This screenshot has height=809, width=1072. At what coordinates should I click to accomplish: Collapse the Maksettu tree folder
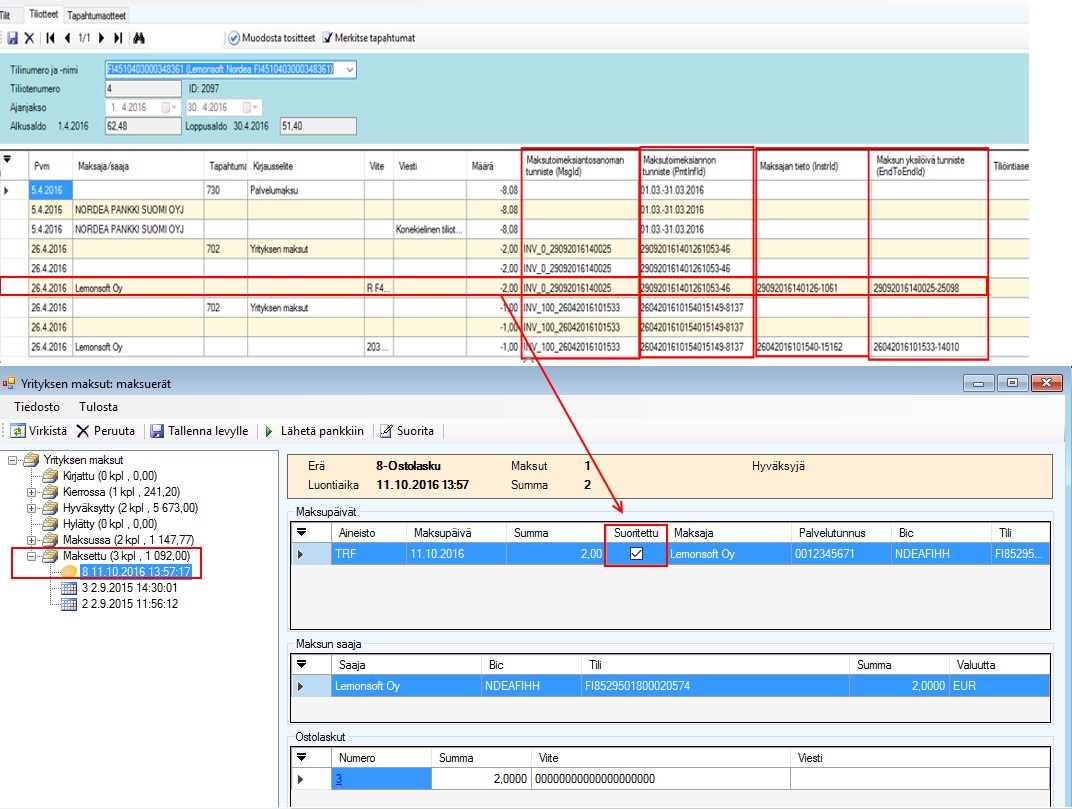click(x=32, y=555)
